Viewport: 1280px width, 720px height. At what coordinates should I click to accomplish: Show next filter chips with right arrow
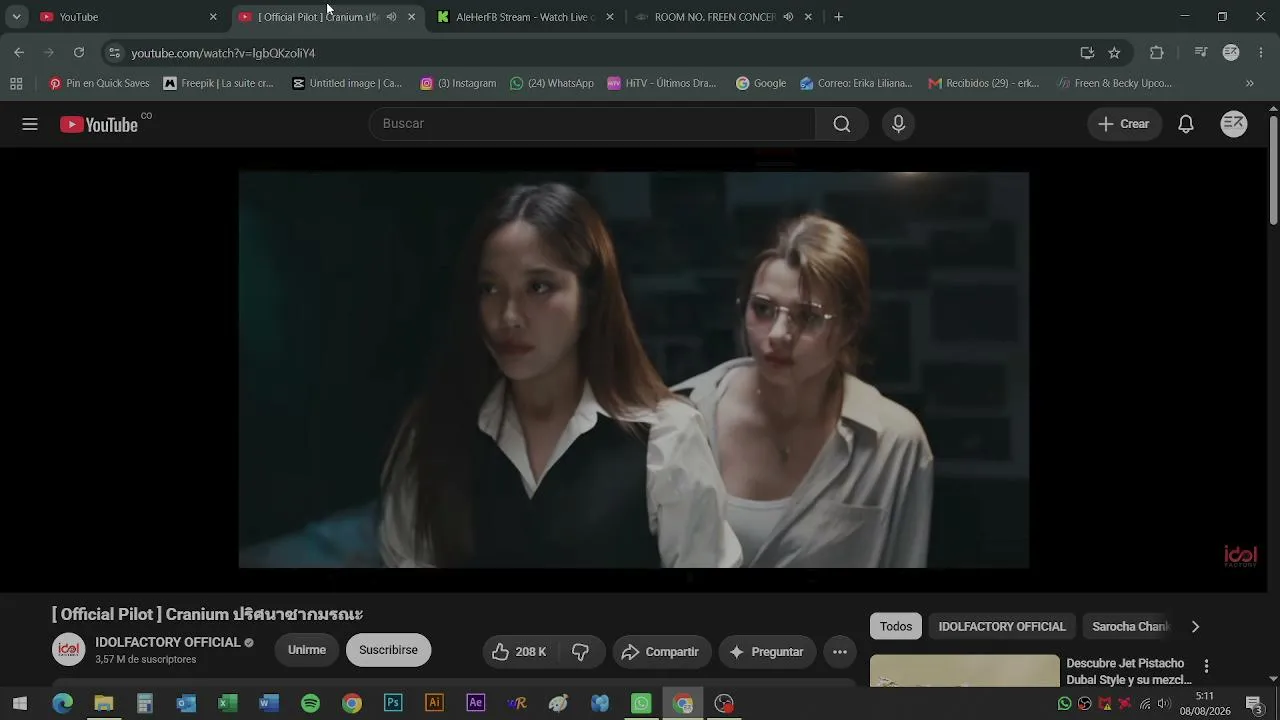(1195, 627)
